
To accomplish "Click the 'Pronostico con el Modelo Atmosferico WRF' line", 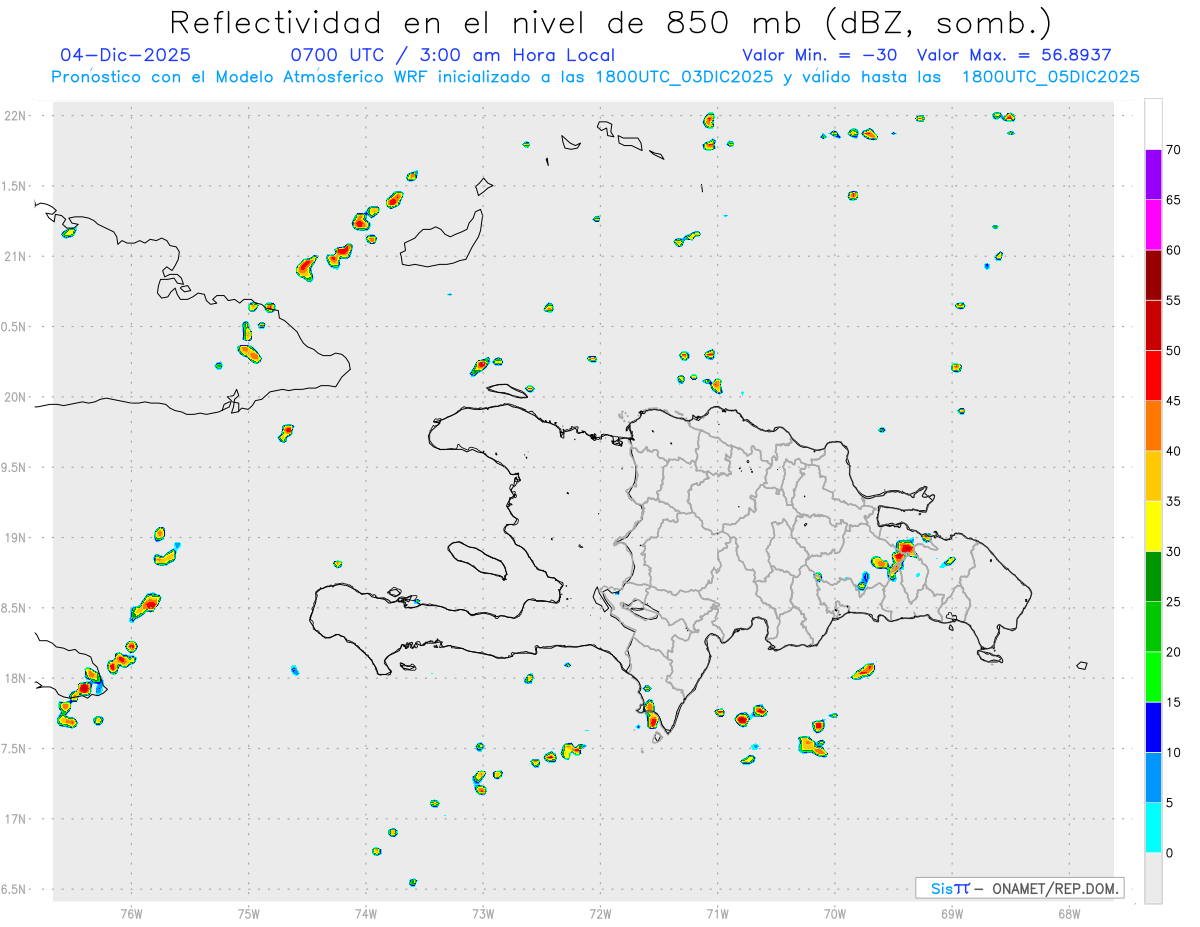I will [x=596, y=77].
